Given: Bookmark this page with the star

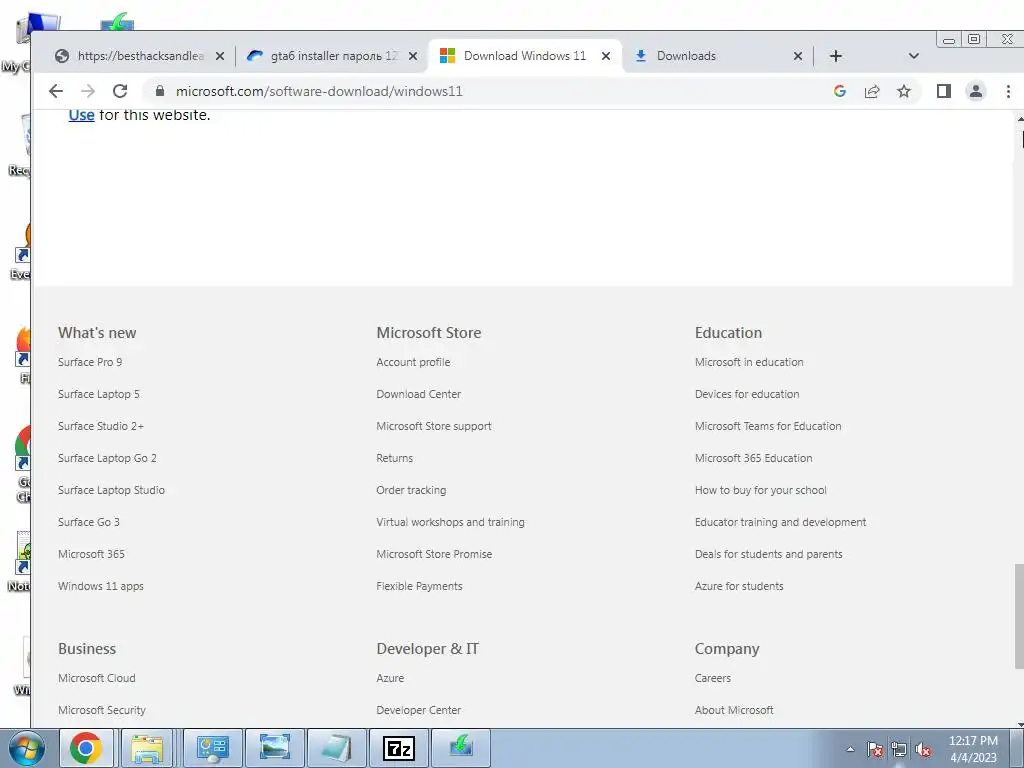Looking at the screenshot, I should tap(904, 91).
